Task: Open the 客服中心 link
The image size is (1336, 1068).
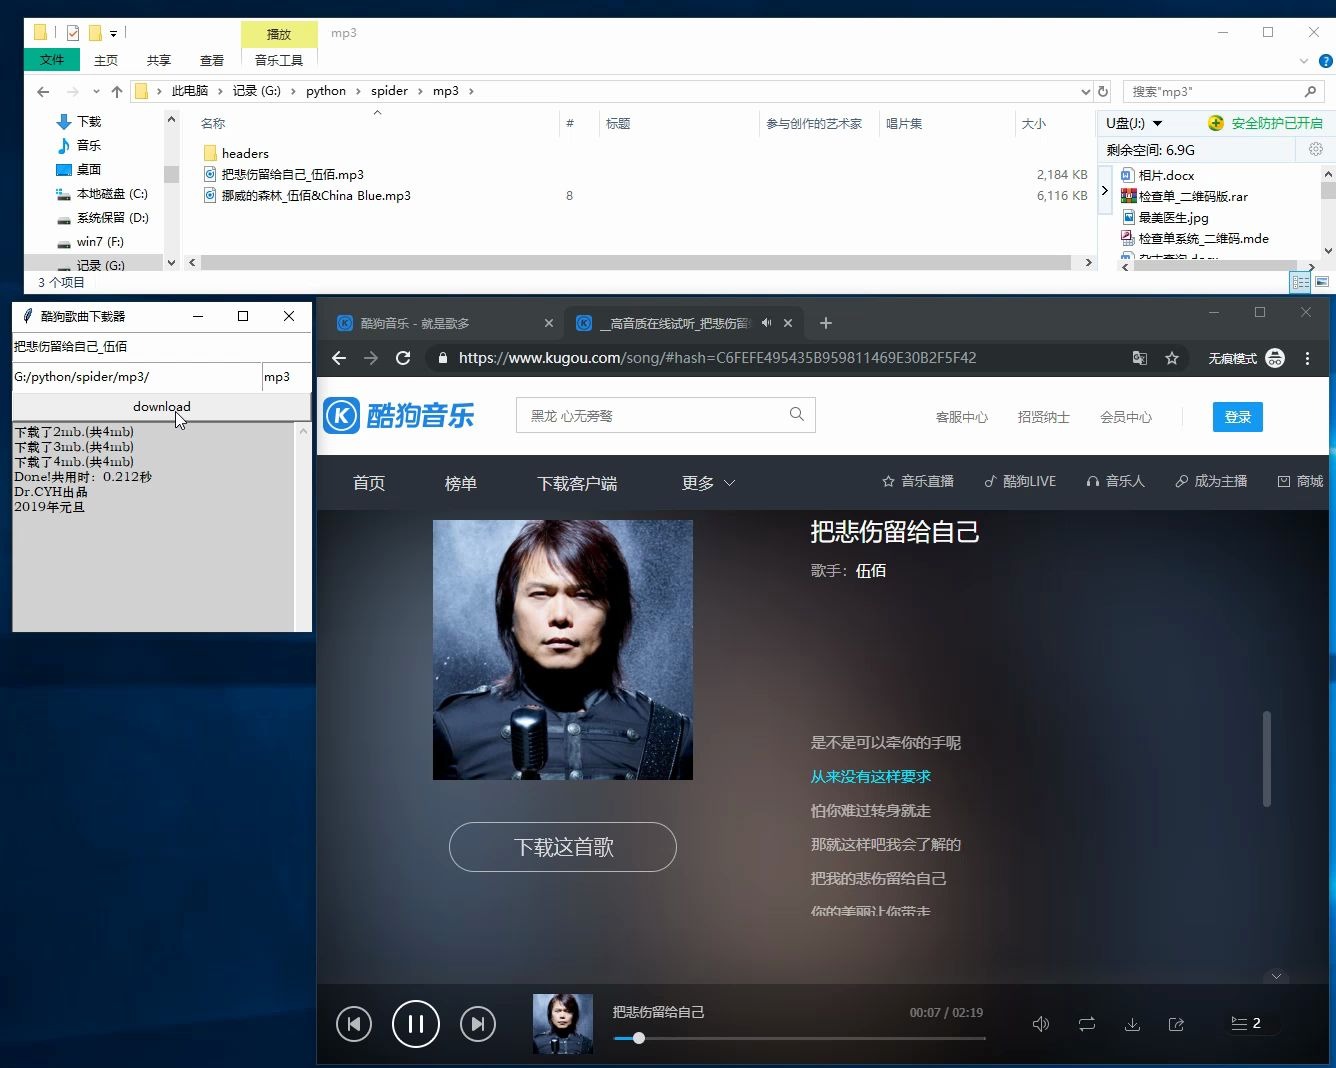Action: point(962,417)
